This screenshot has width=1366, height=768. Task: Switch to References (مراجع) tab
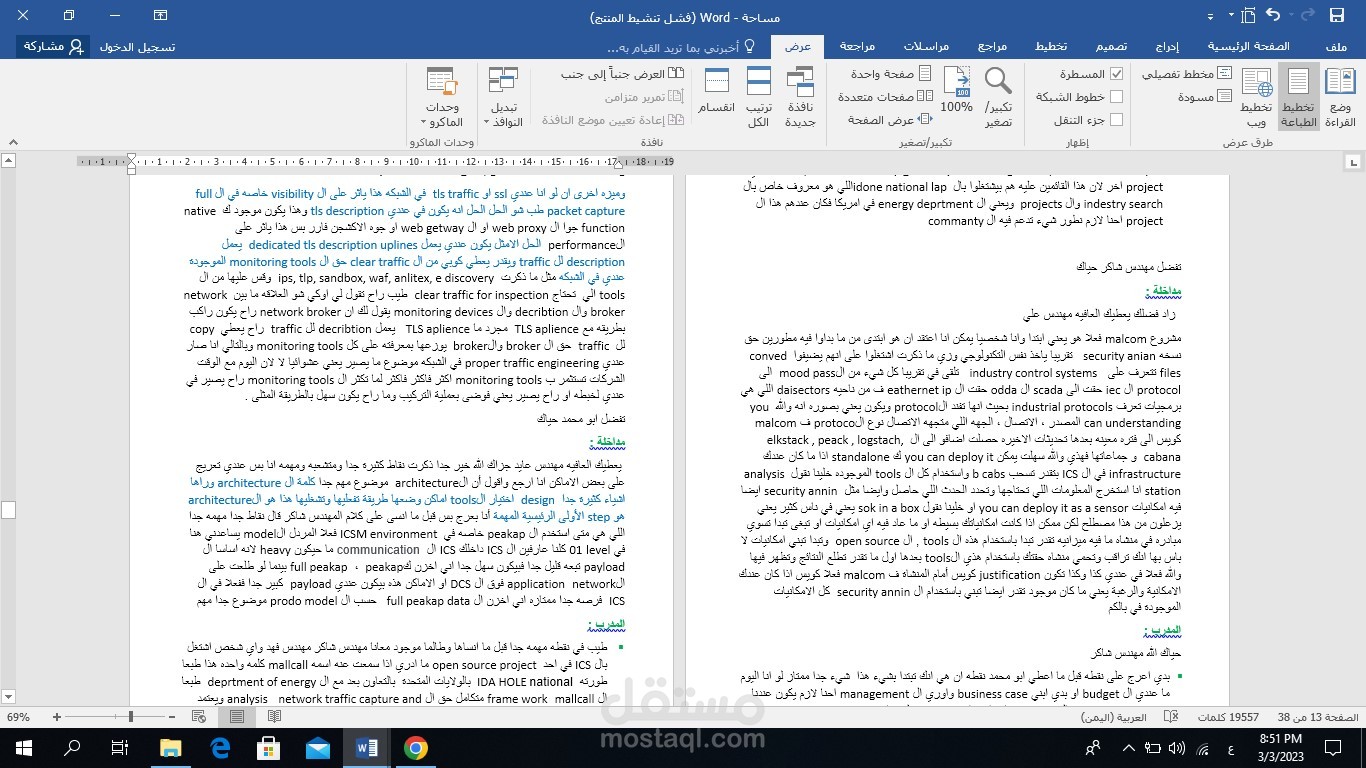click(992, 47)
